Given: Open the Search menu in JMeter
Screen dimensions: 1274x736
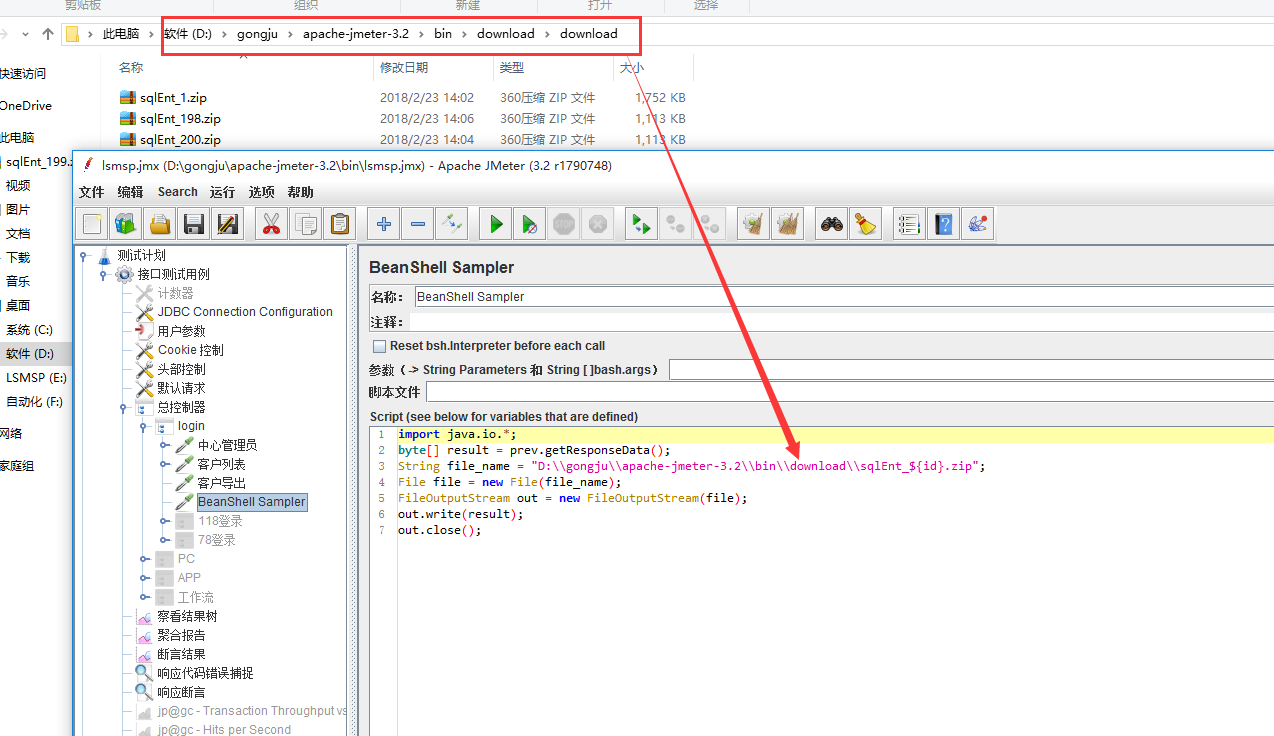Looking at the screenshot, I should point(178,192).
